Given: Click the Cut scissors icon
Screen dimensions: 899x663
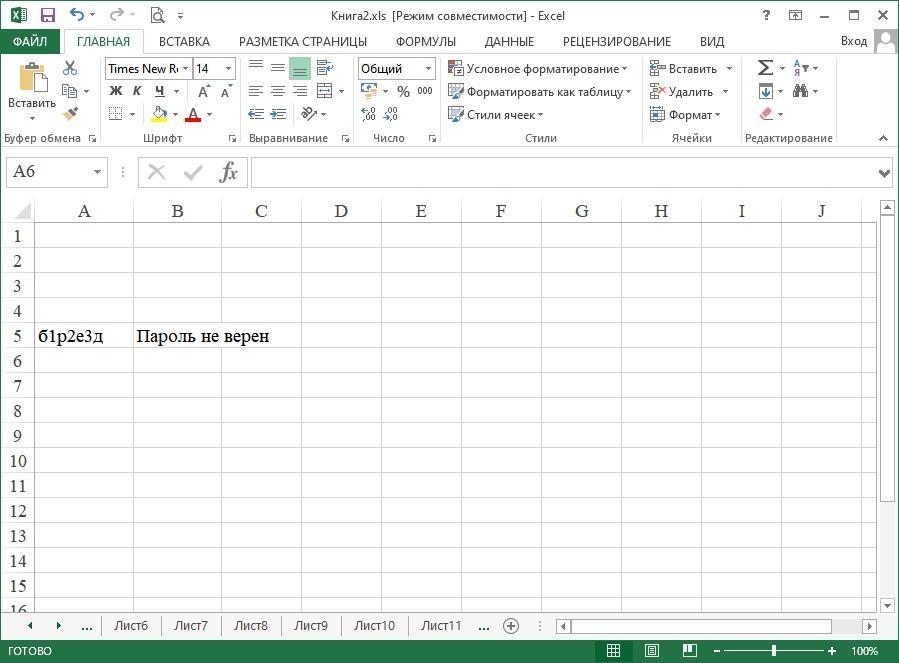Looking at the screenshot, I should coord(70,68).
